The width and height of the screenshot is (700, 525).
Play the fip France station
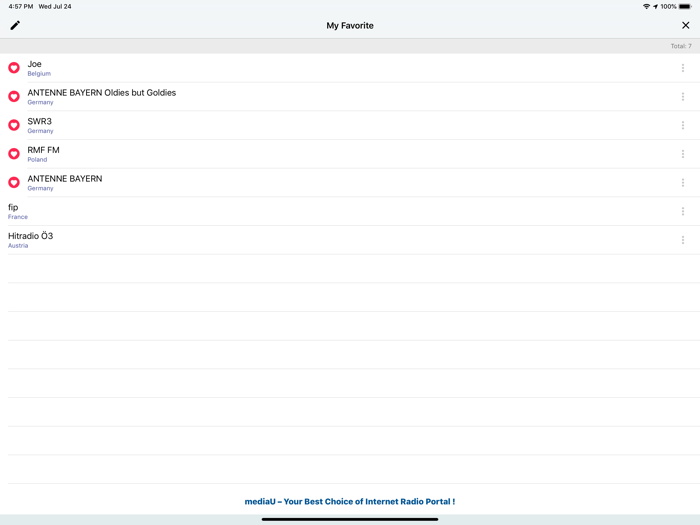click(350, 211)
